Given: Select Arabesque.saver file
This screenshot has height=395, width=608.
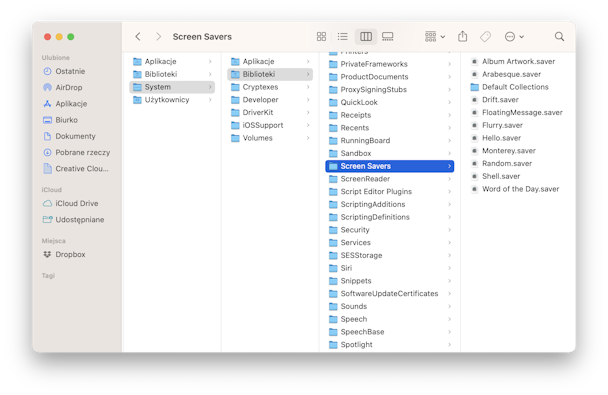Looking at the screenshot, I should 506,74.
